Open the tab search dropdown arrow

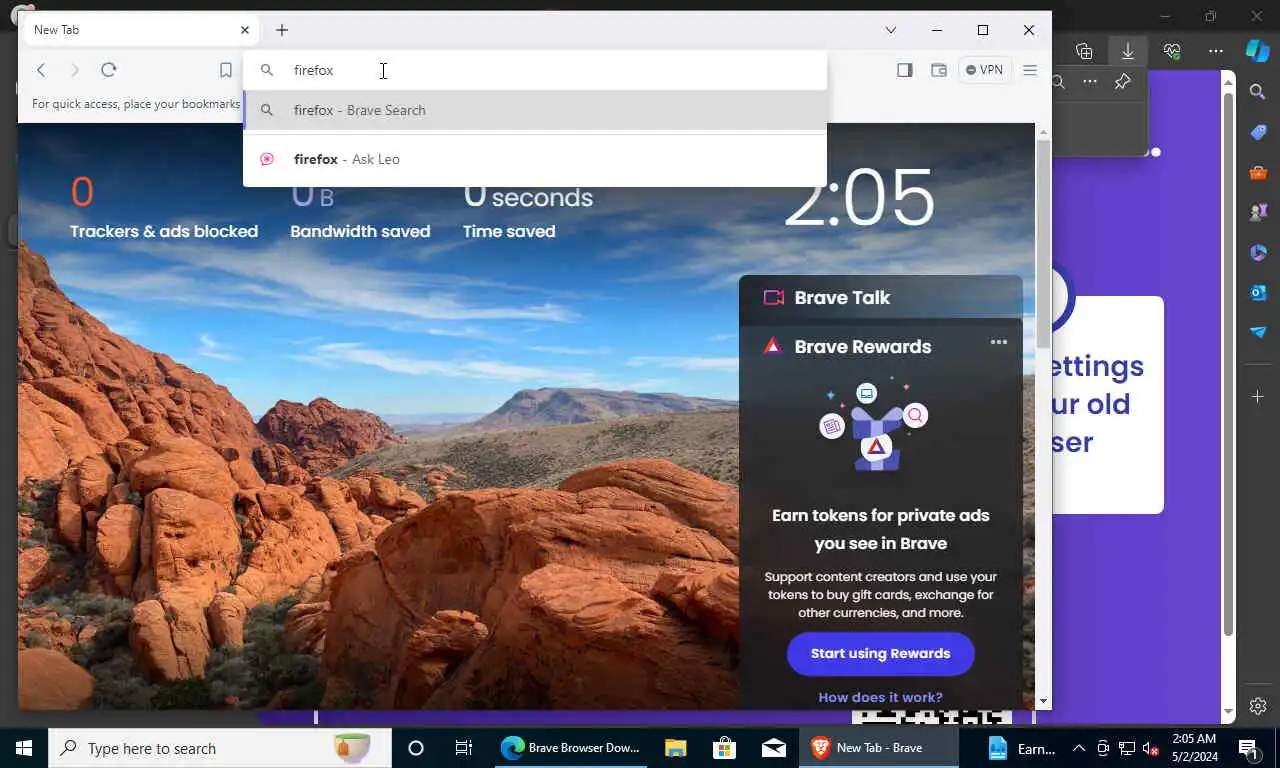coord(891,30)
